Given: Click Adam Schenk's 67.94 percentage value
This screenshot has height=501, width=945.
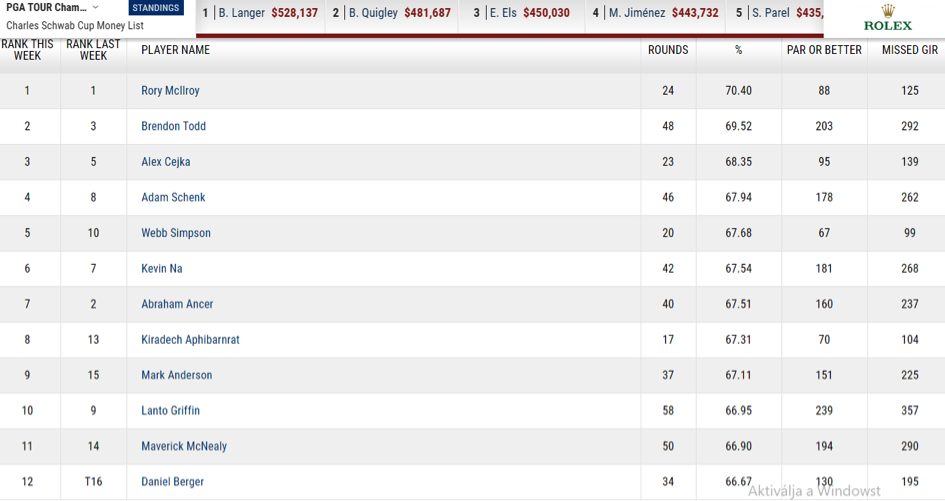Looking at the screenshot, I should 738,197.
